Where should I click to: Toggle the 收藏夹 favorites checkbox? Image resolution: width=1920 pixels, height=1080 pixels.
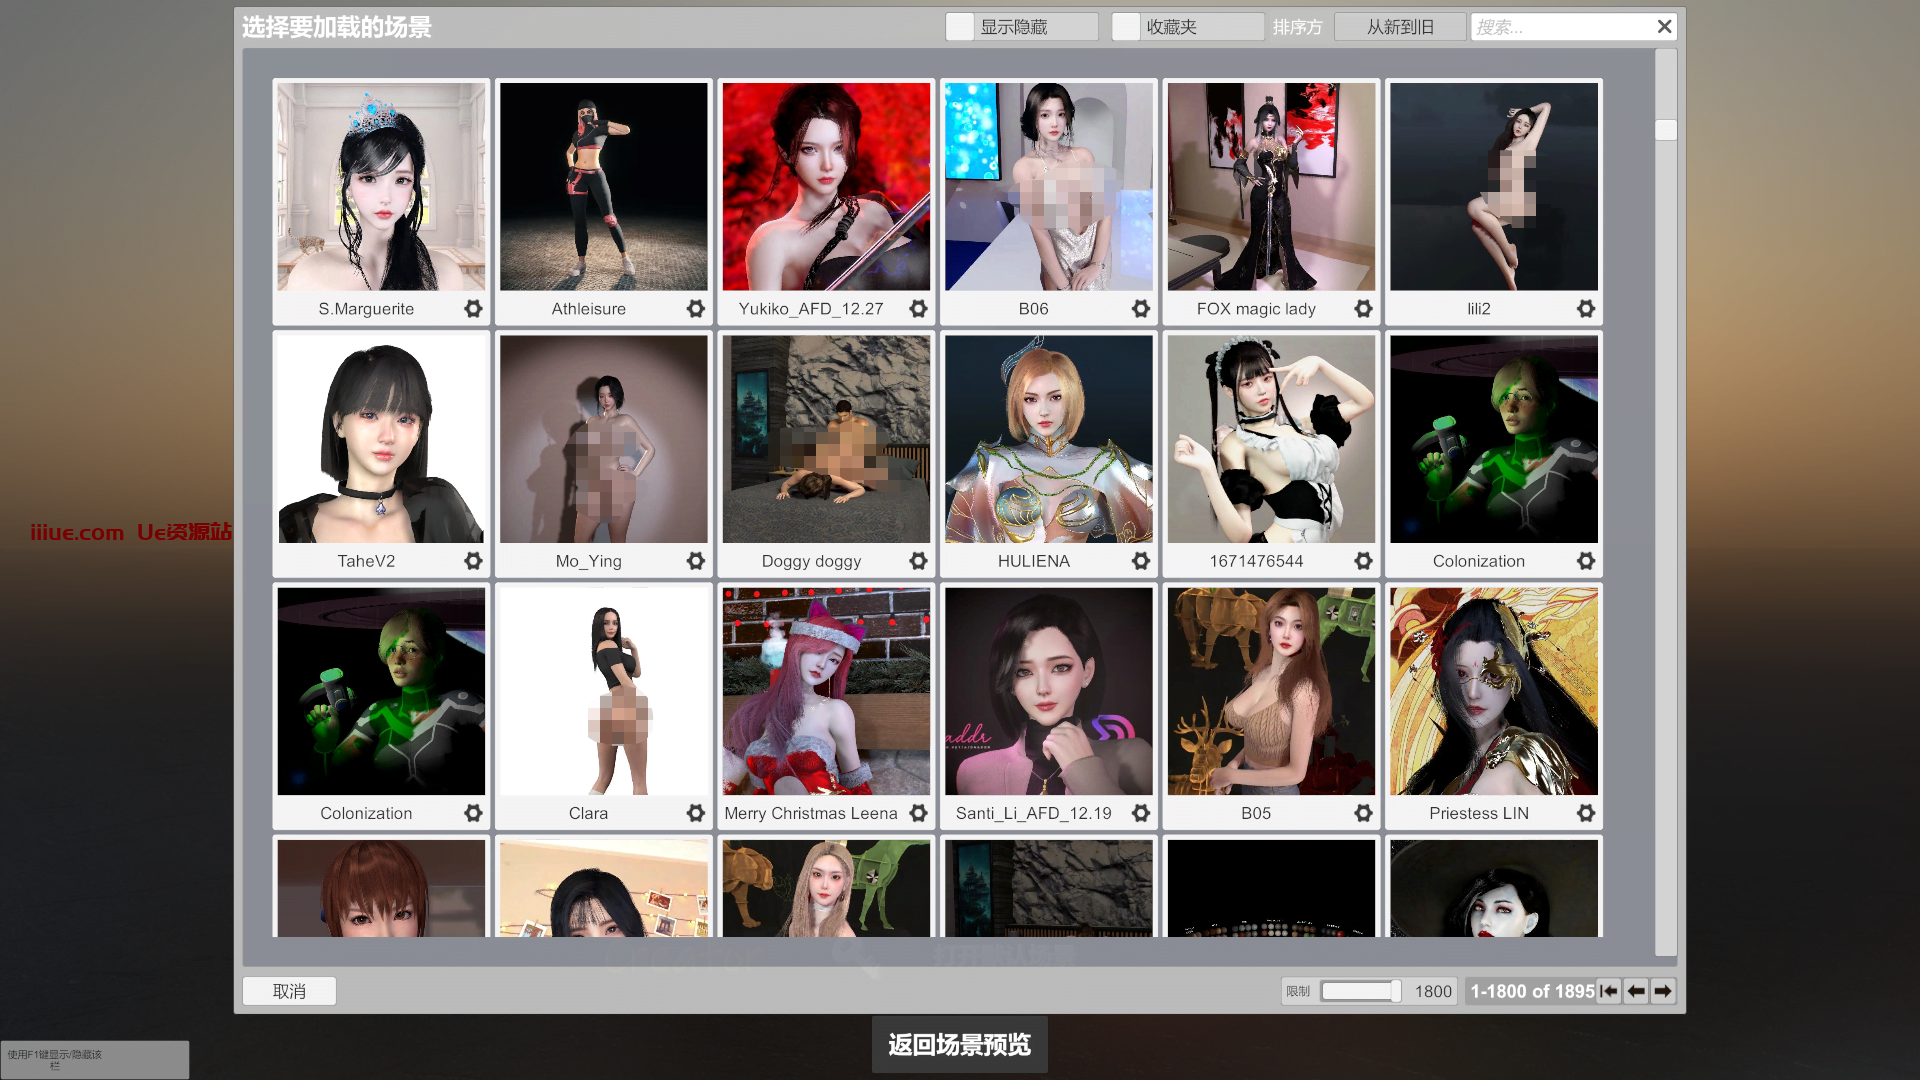(1126, 26)
